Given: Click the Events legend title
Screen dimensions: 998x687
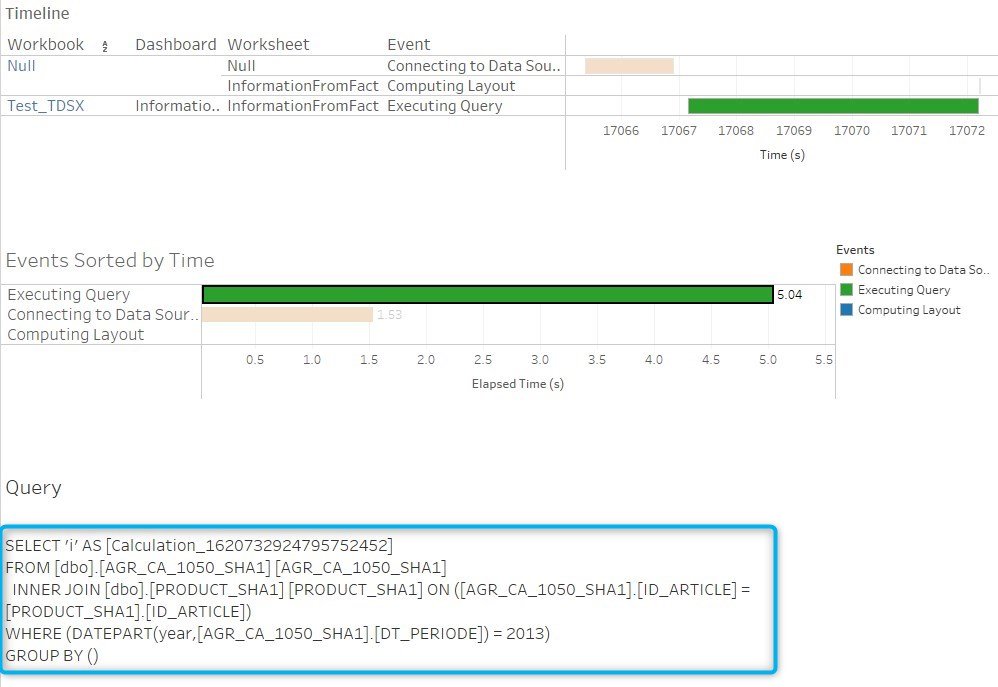Looking at the screenshot, I should pyautogui.click(x=855, y=250).
